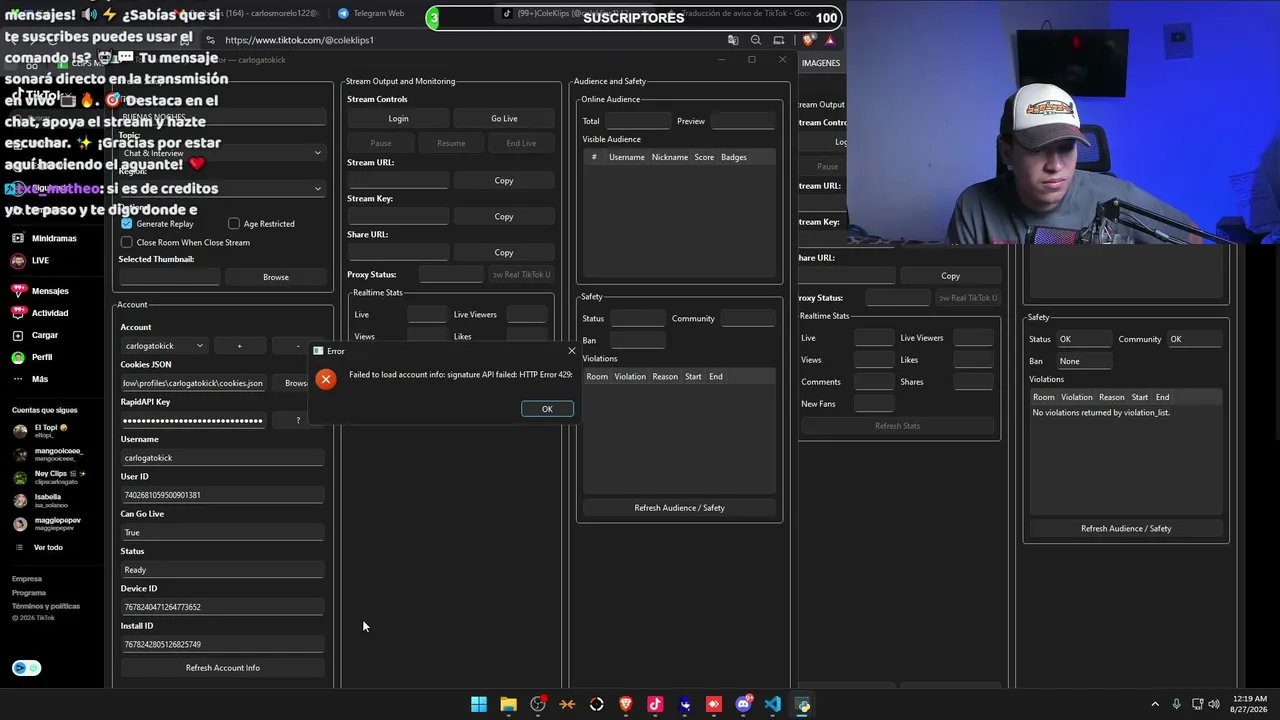Open the TikTok app taskbar icon
The width and height of the screenshot is (1280, 720).
click(655, 704)
